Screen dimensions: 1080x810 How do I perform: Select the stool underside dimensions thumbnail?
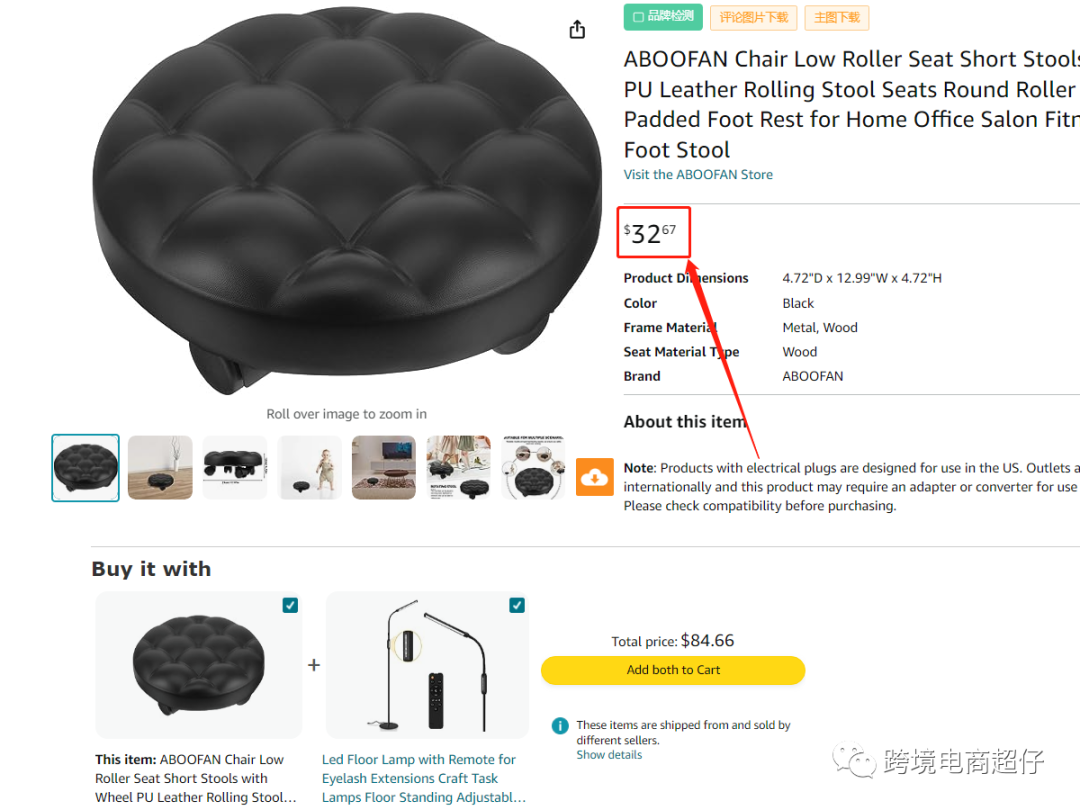[235, 468]
